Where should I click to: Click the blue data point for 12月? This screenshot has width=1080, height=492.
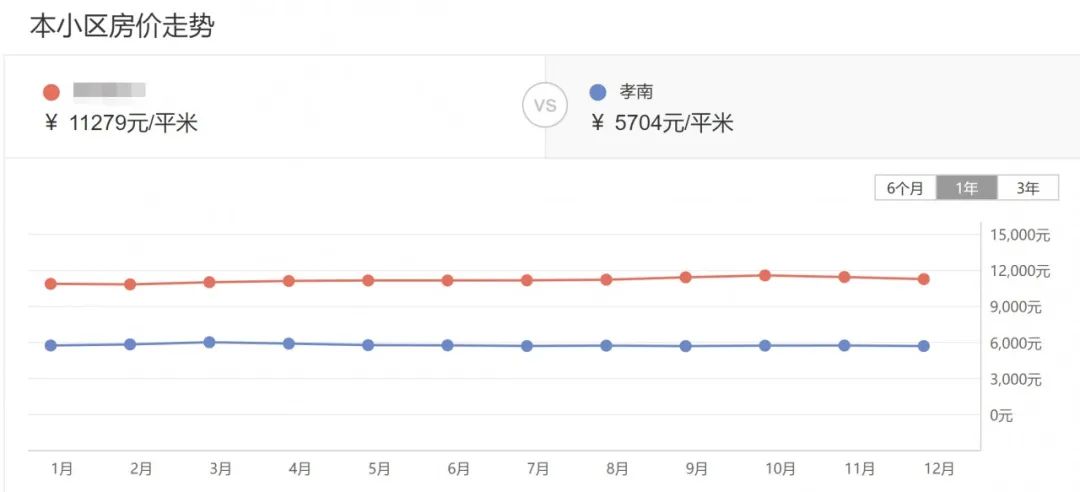[x=924, y=346]
